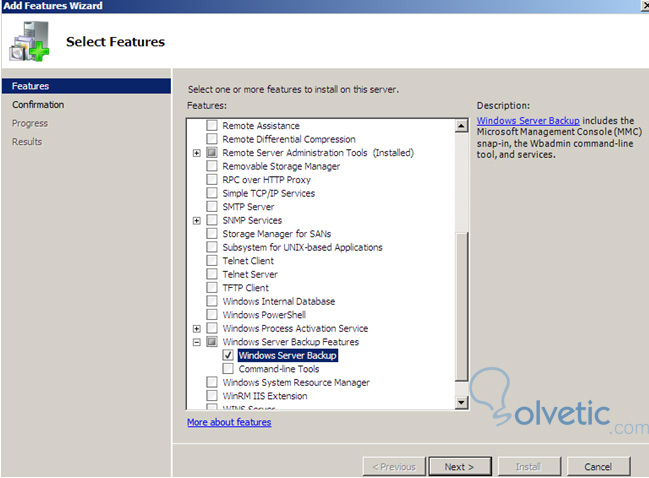Select the Windows Server Backup row label
This screenshot has height=478, width=649.
[x=288, y=355]
